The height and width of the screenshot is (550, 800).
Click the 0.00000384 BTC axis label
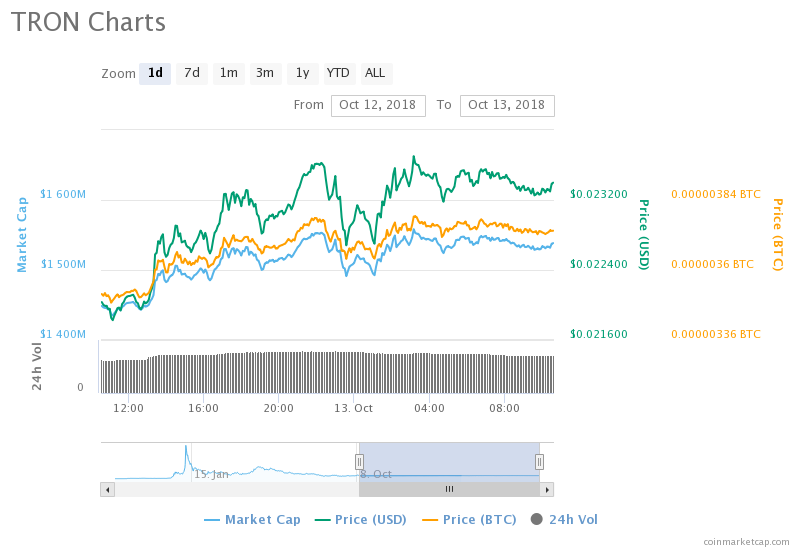[716, 194]
